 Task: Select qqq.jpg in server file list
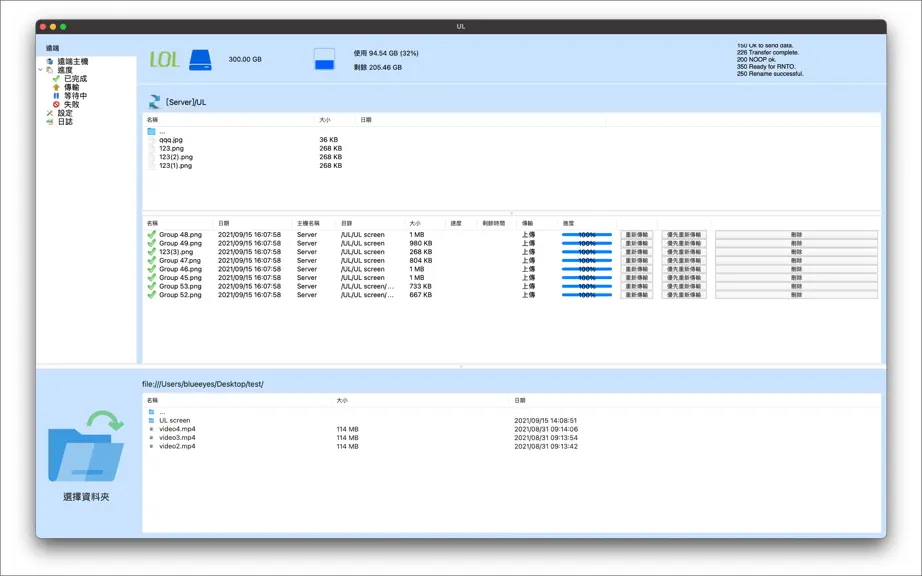pos(171,140)
